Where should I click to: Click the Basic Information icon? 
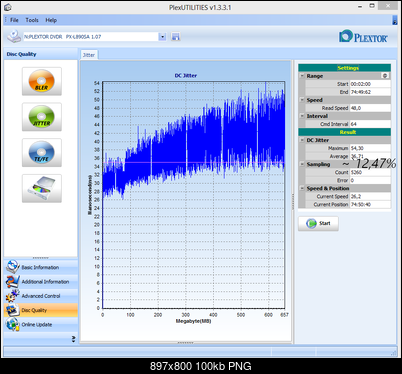tap(13, 267)
